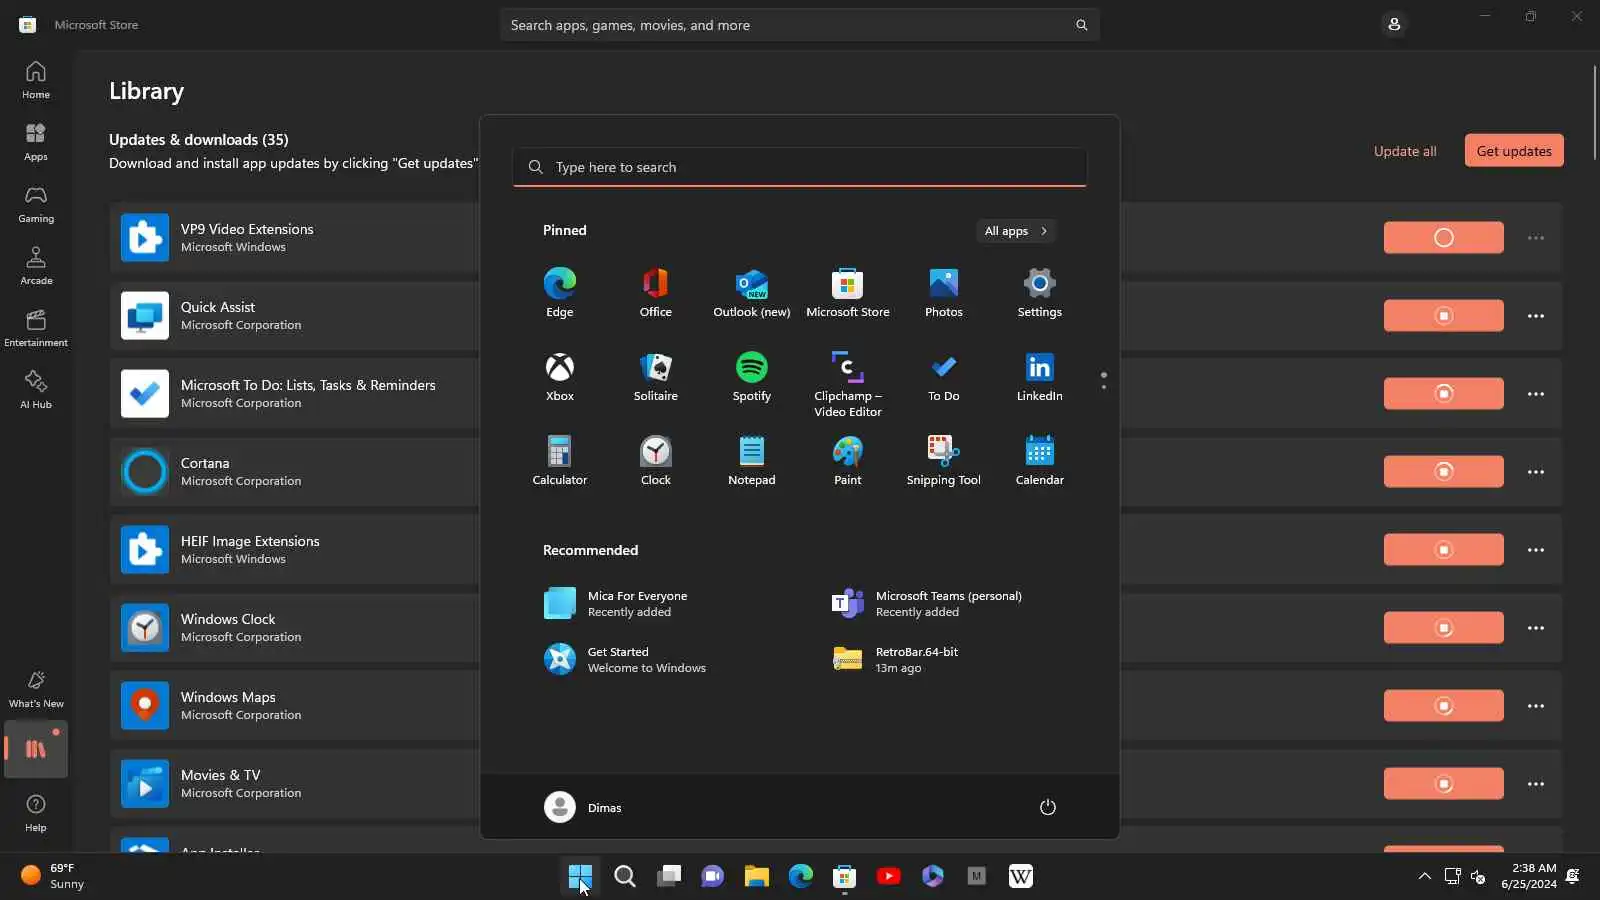Open the profile icon in Microsoft Store title bar
Viewport: 1600px width, 900px height.
pos(1394,24)
